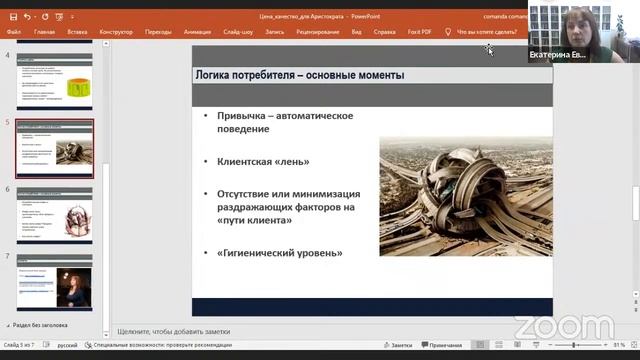Open the Слайд-шоу ribbon tab
Viewport: 640px width, 360px height.
[238, 32]
